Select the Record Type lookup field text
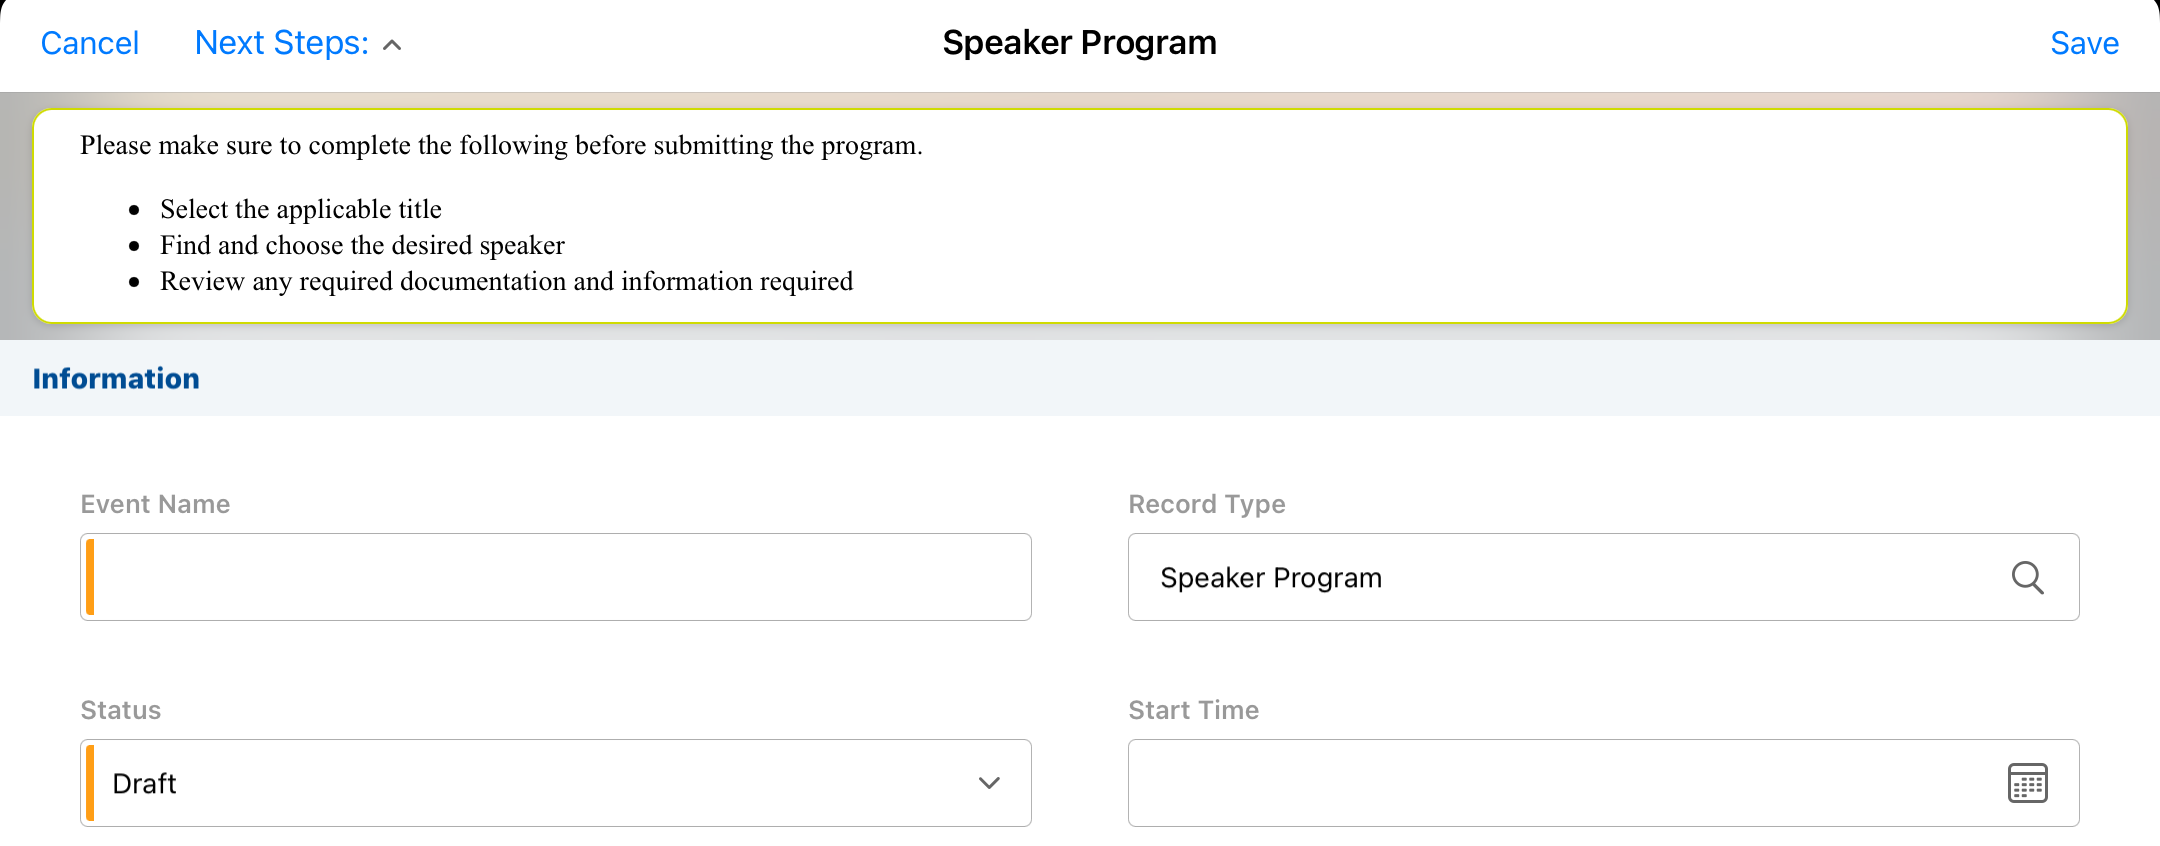 tap(1271, 578)
